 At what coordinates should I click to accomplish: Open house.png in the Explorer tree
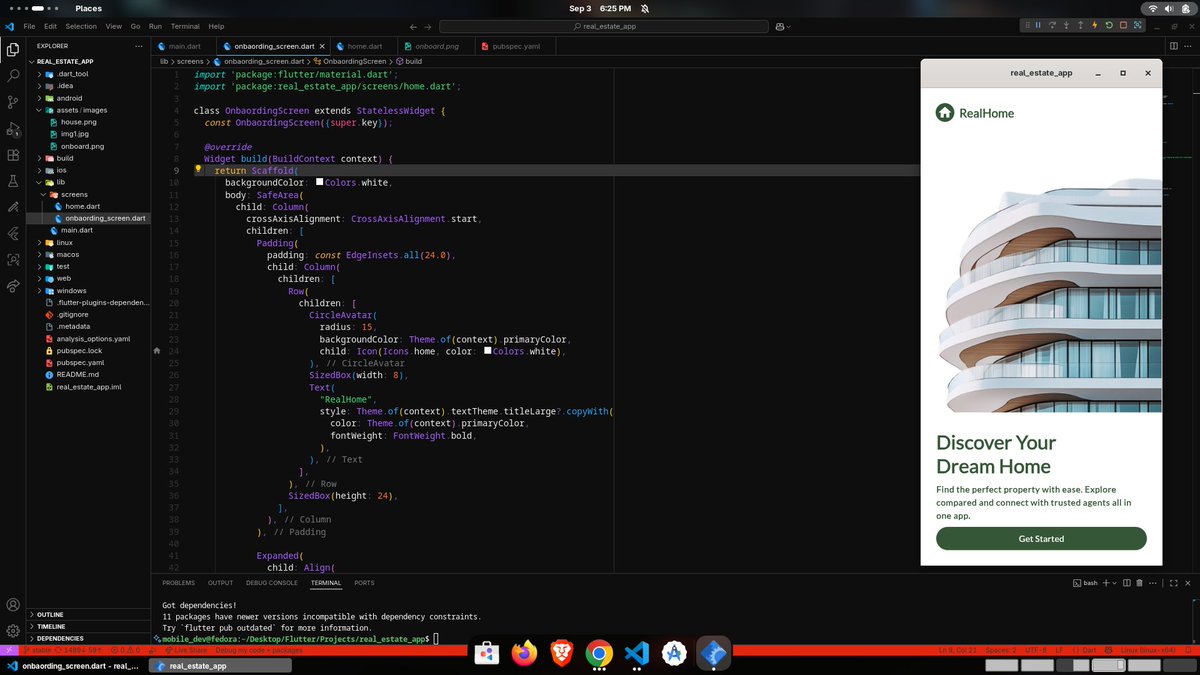(x=78, y=122)
